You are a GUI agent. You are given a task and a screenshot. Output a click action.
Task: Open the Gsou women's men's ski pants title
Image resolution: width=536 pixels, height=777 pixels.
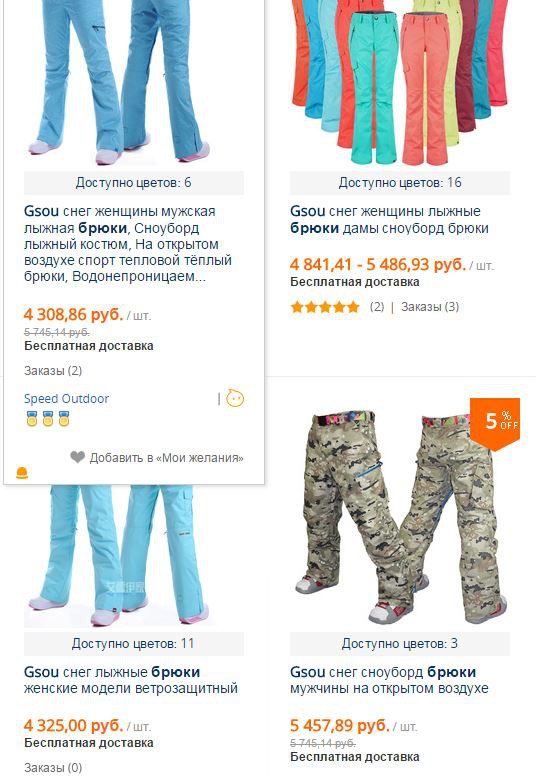[x=128, y=244]
